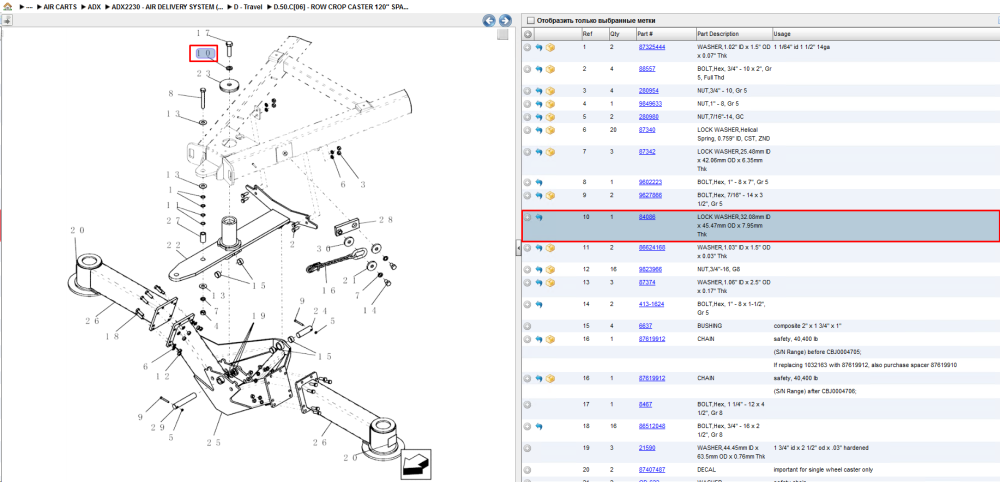Click blue arrow icon for Ref 1
Screen dimensions: 1000x482
538,47
